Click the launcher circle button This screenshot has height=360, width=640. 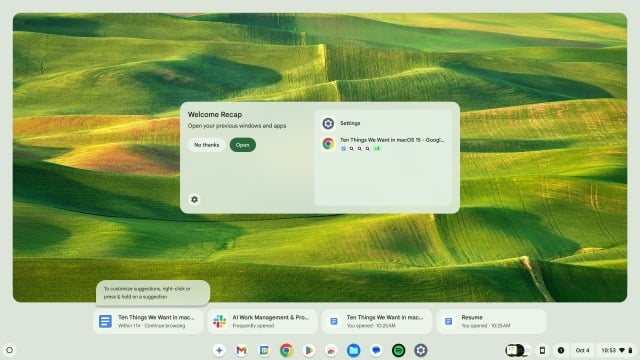pos(9,350)
